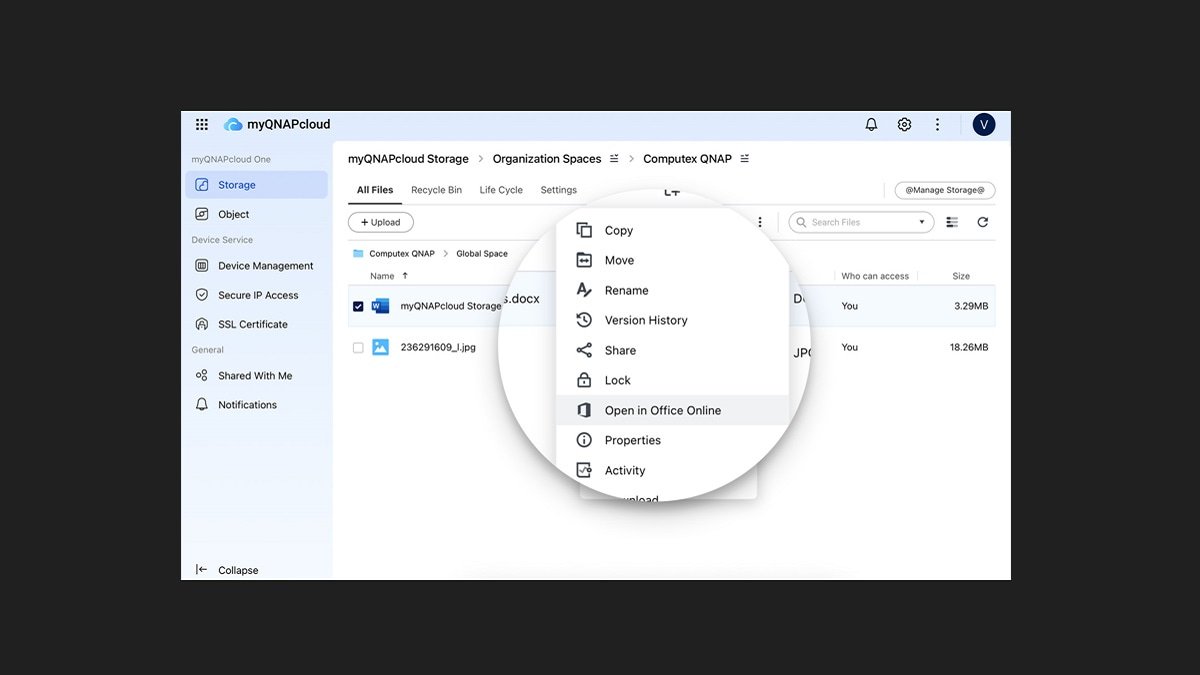Open the user avatar V menu
The width and height of the screenshot is (1200, 675).
(984, 125)
